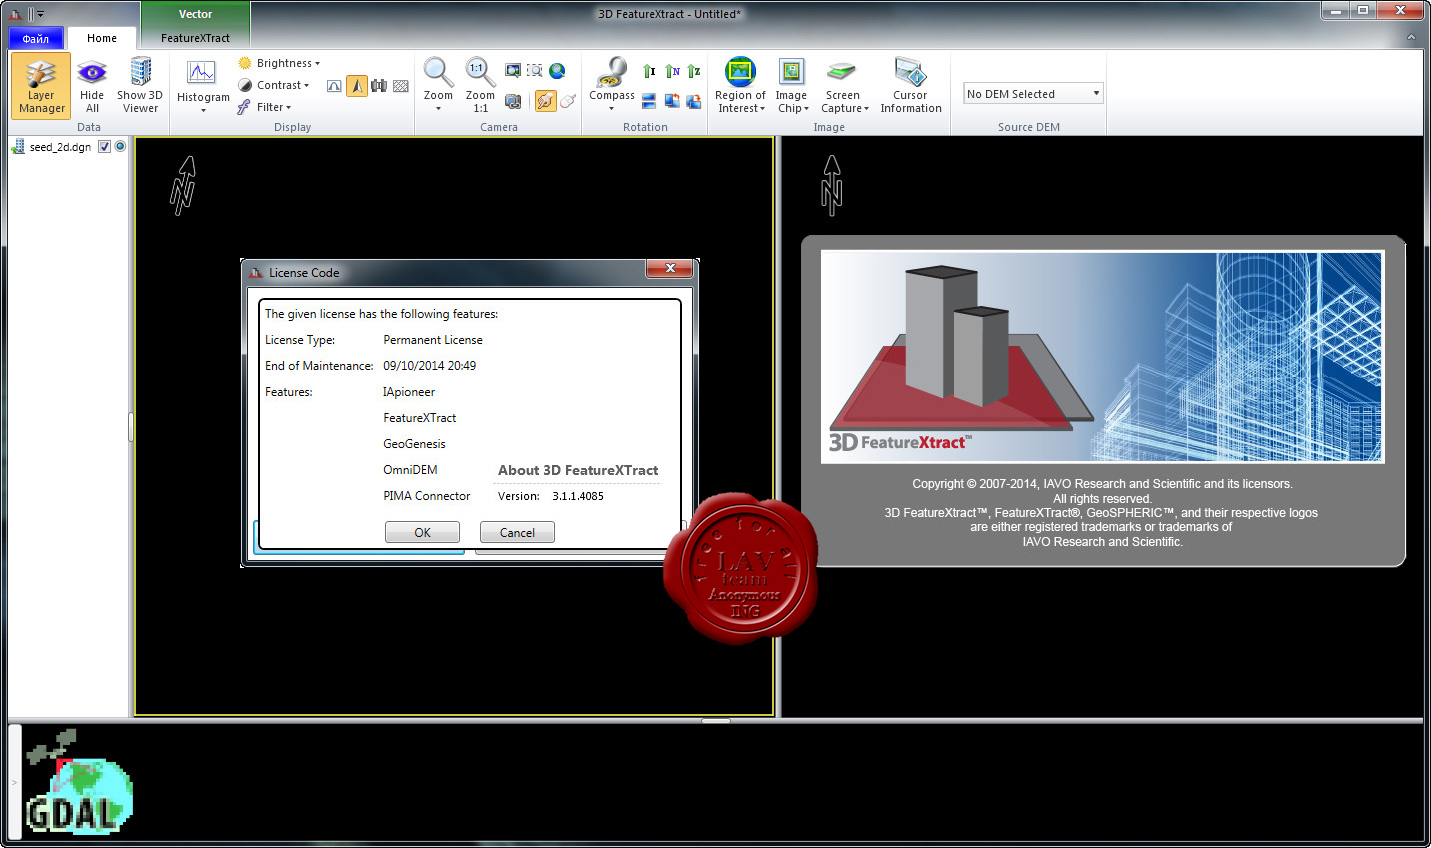This screenshot has height=848, width=1431.
Task: Click the monitor icon left of dashed zoom
Action: [x=513, y=70]
